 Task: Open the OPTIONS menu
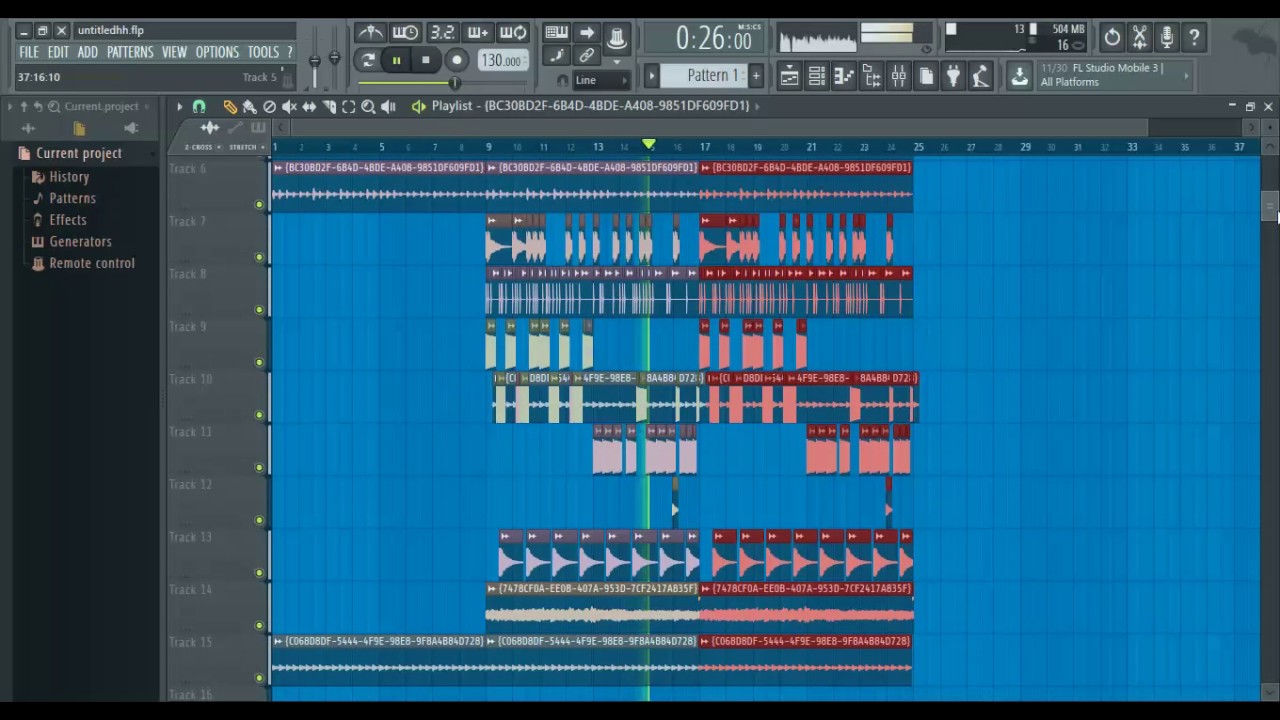pyautogui.click(x=217, y=52)
